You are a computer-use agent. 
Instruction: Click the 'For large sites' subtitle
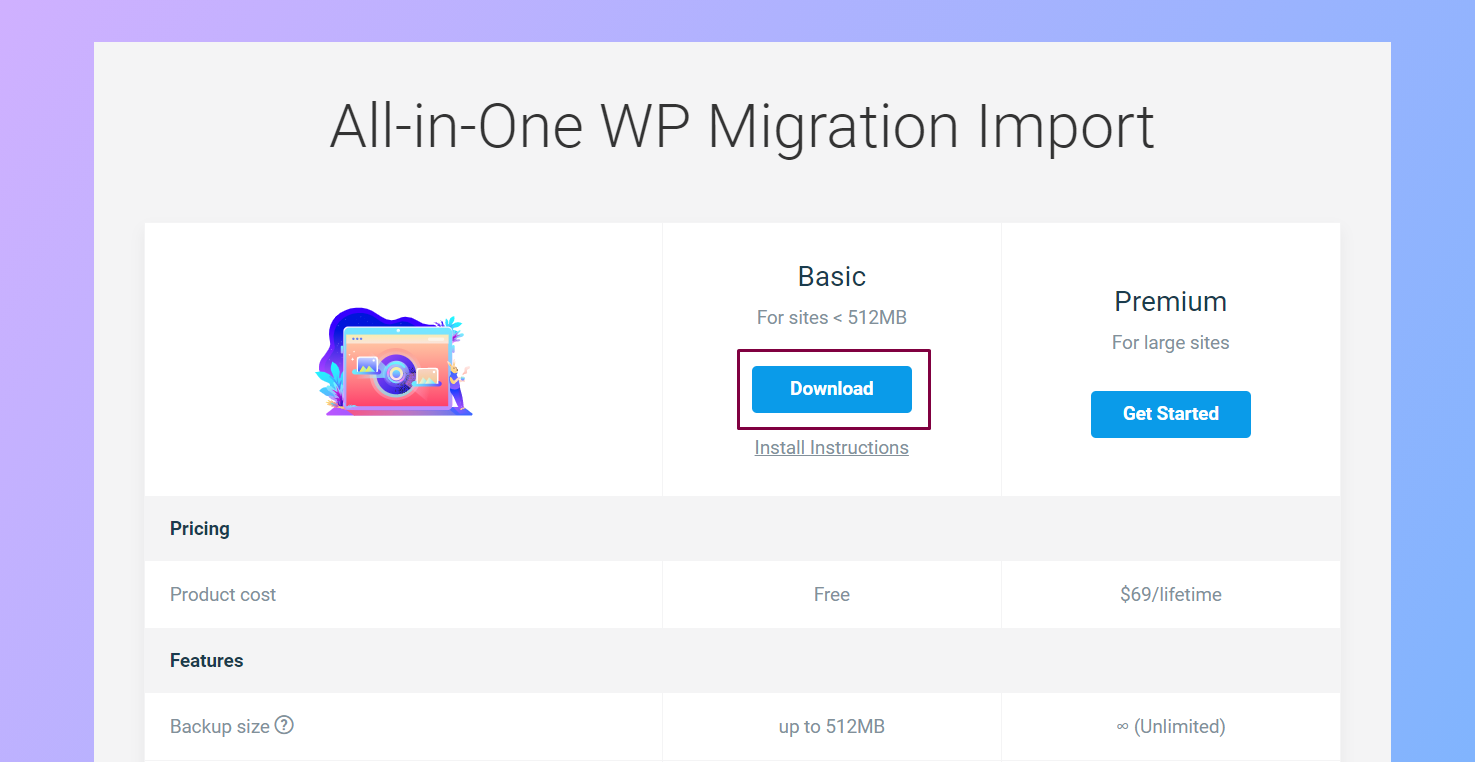[1170, 343]
